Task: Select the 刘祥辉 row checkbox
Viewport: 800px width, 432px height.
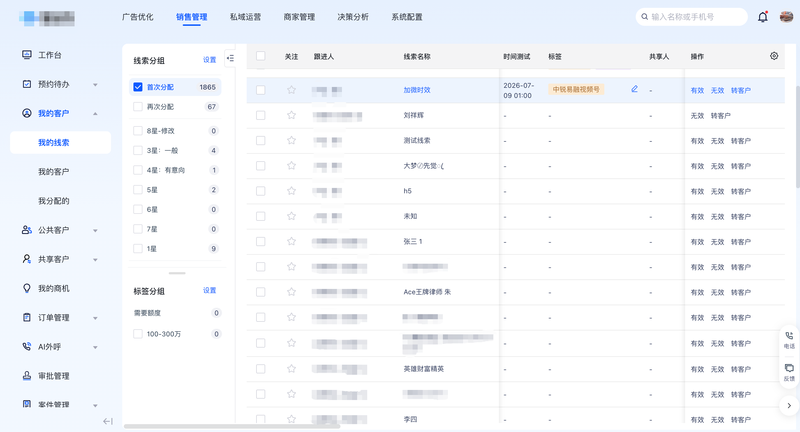Action: coord(260,115)
